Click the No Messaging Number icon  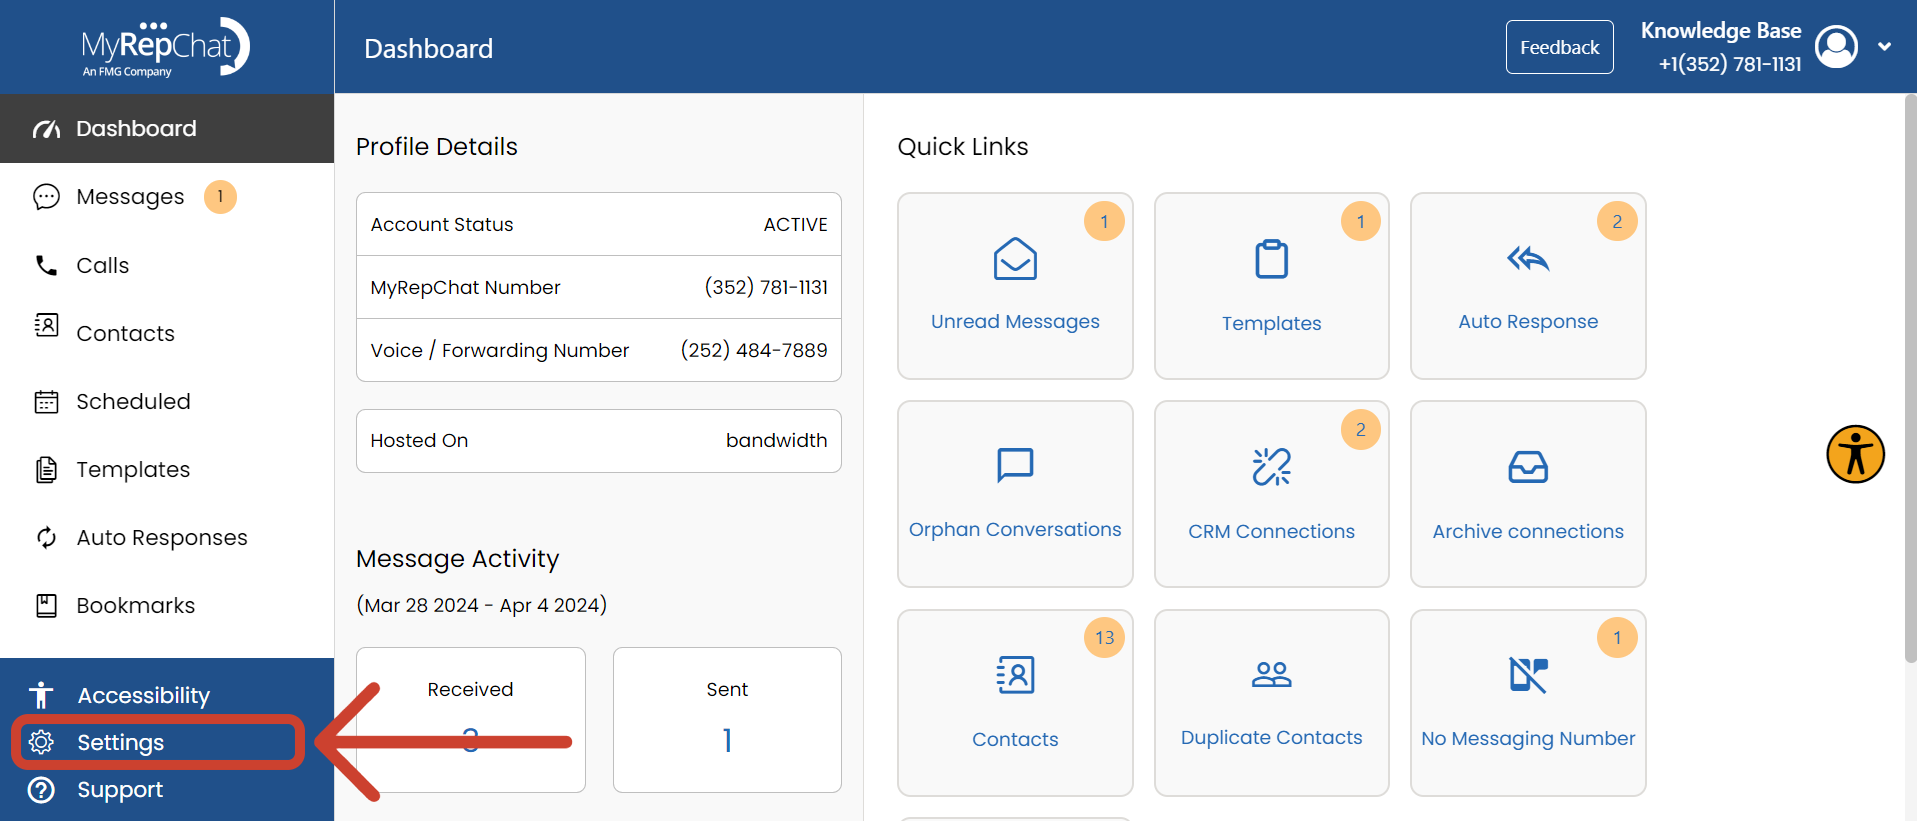[1528, 675]
